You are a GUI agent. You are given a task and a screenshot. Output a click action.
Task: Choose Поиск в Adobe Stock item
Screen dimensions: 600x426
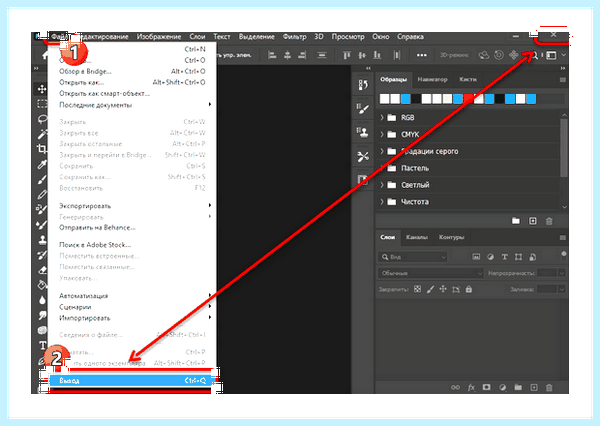132,245
